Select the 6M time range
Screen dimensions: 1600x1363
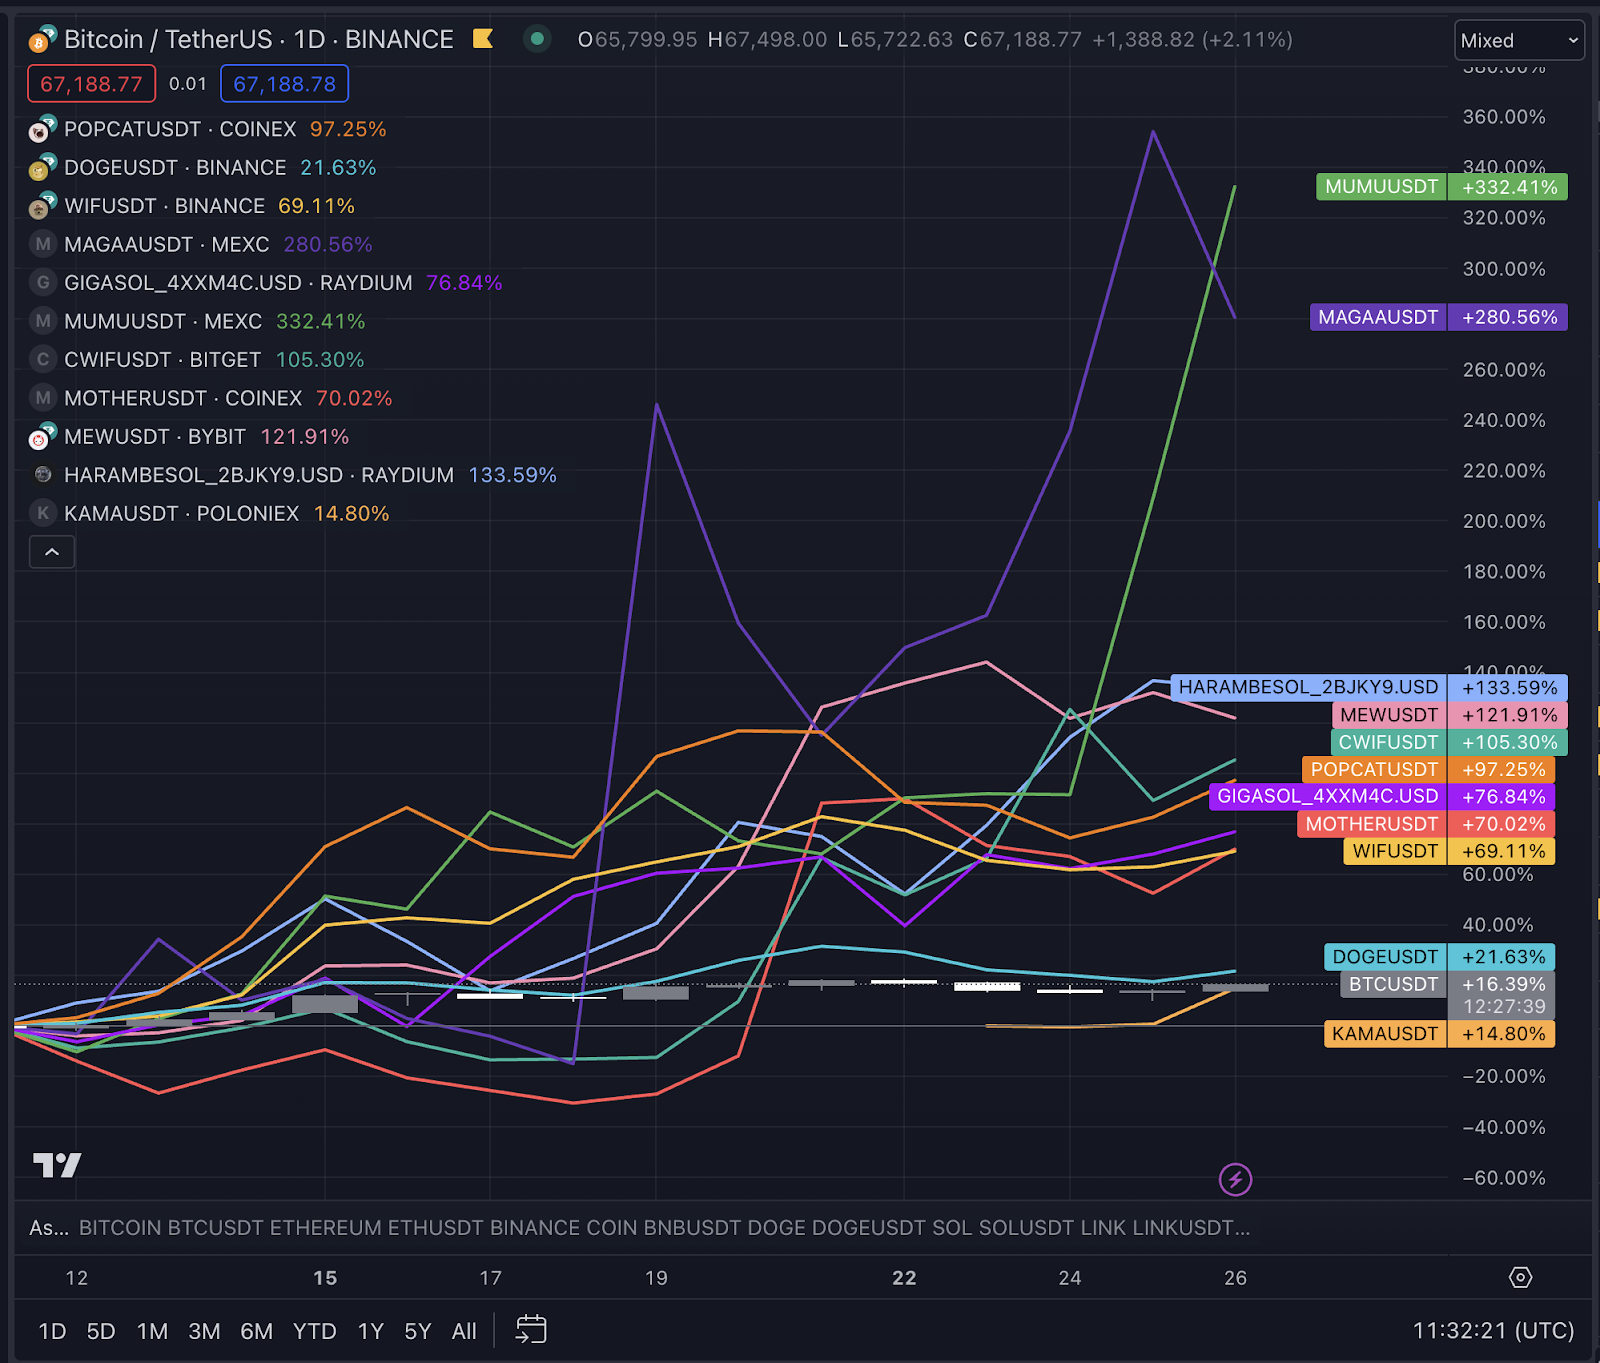click(x=256, y=1331)
